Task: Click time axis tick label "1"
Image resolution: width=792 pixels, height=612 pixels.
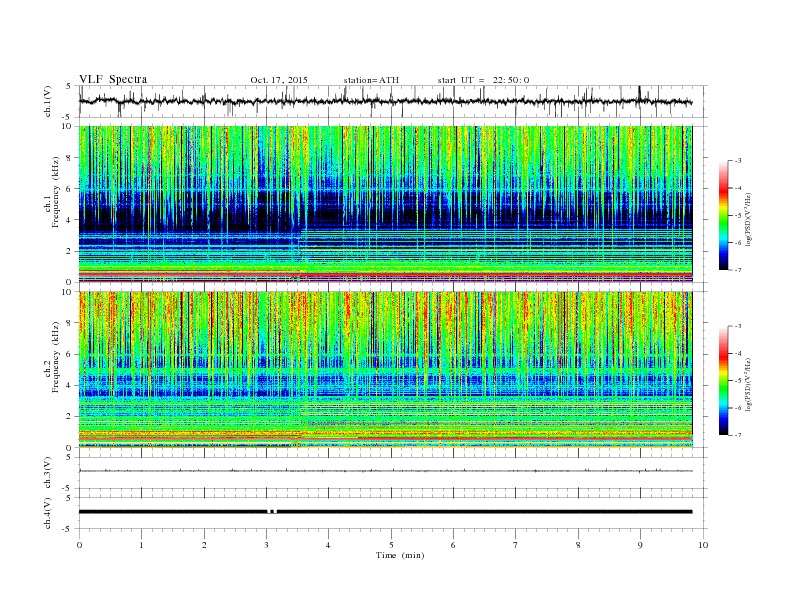Action: point(141,545)
